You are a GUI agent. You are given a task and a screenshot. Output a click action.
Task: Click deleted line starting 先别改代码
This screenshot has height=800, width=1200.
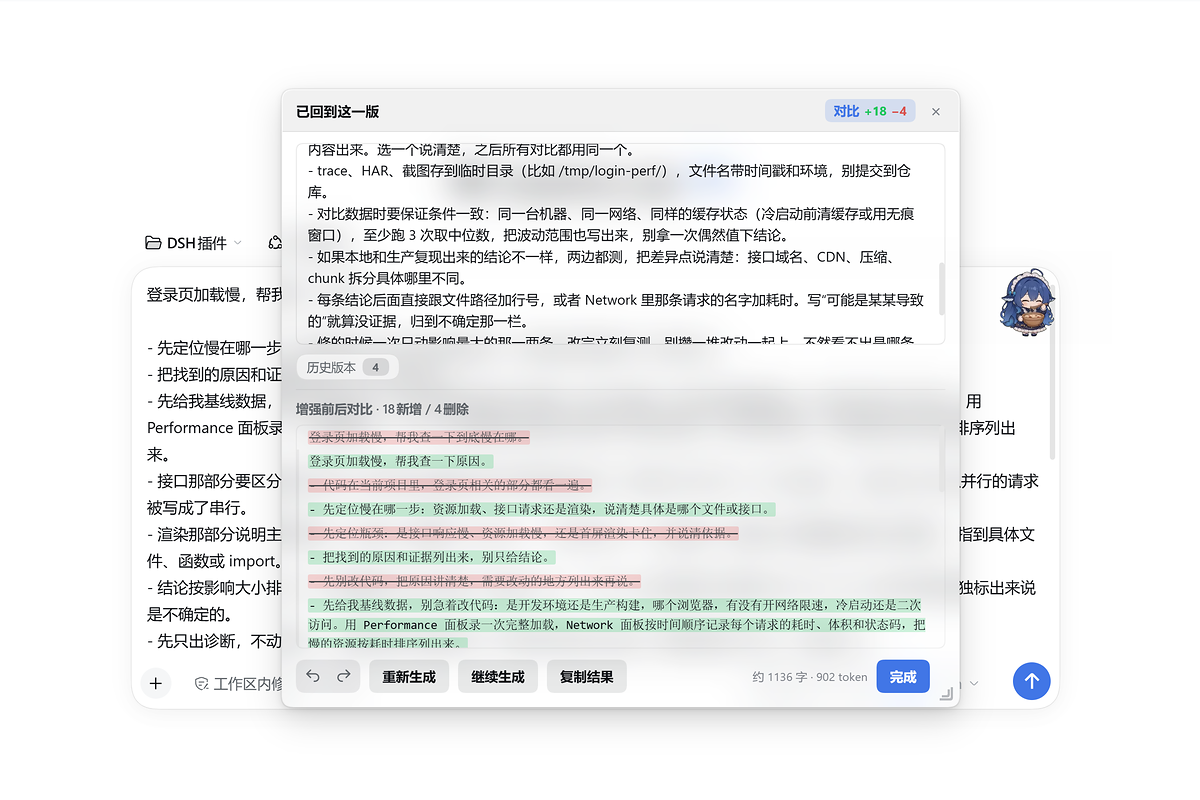coord(474,581)
